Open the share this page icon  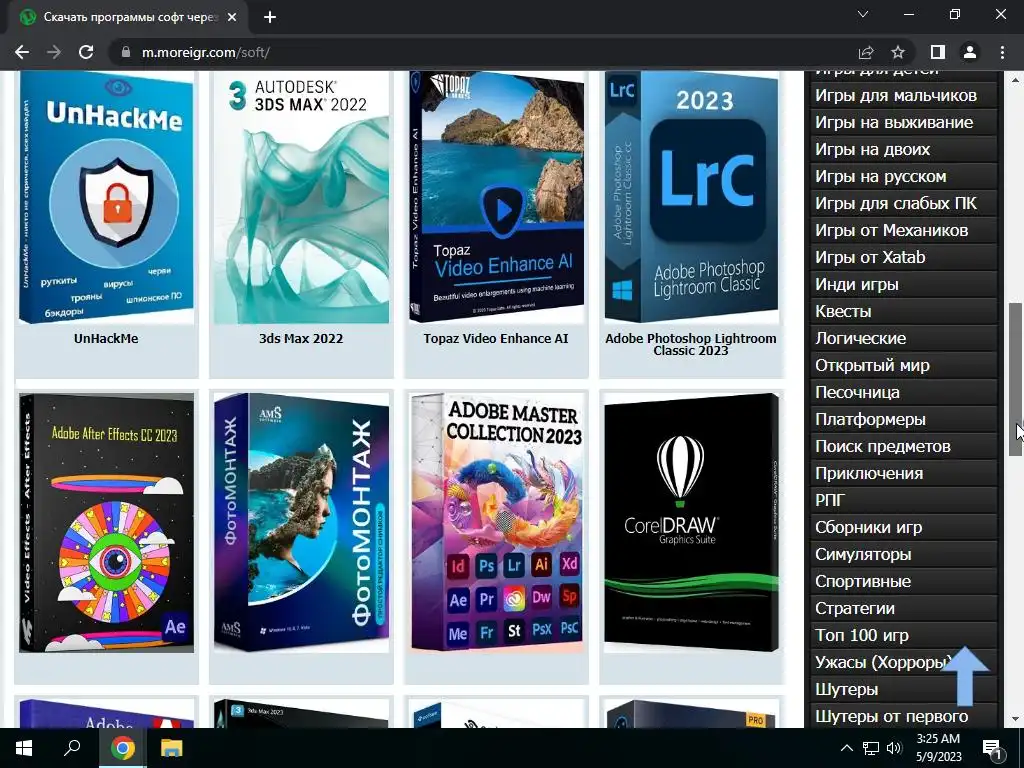(866, 52)
